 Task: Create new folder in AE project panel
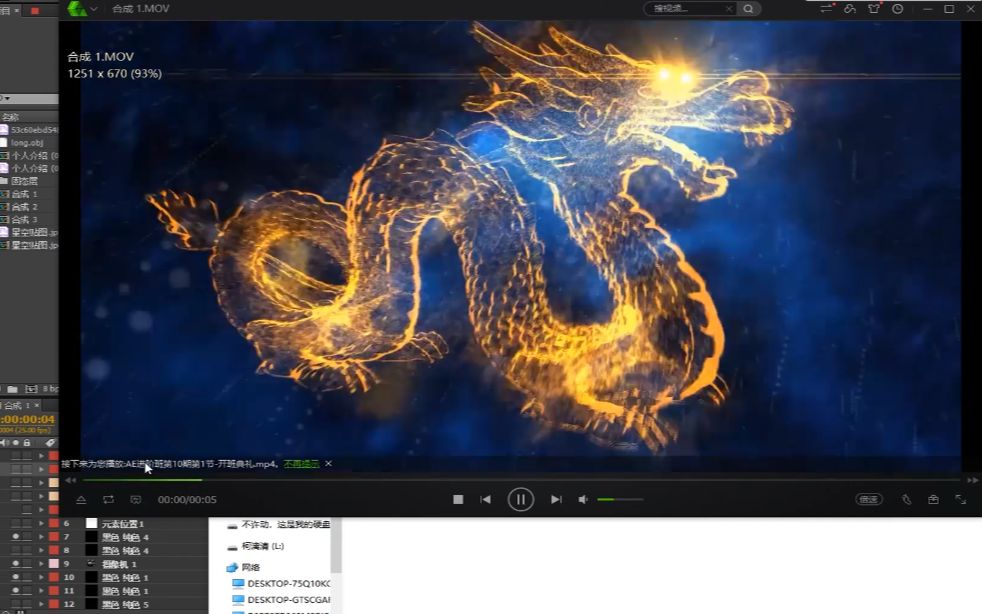click(x=13, y=389)
